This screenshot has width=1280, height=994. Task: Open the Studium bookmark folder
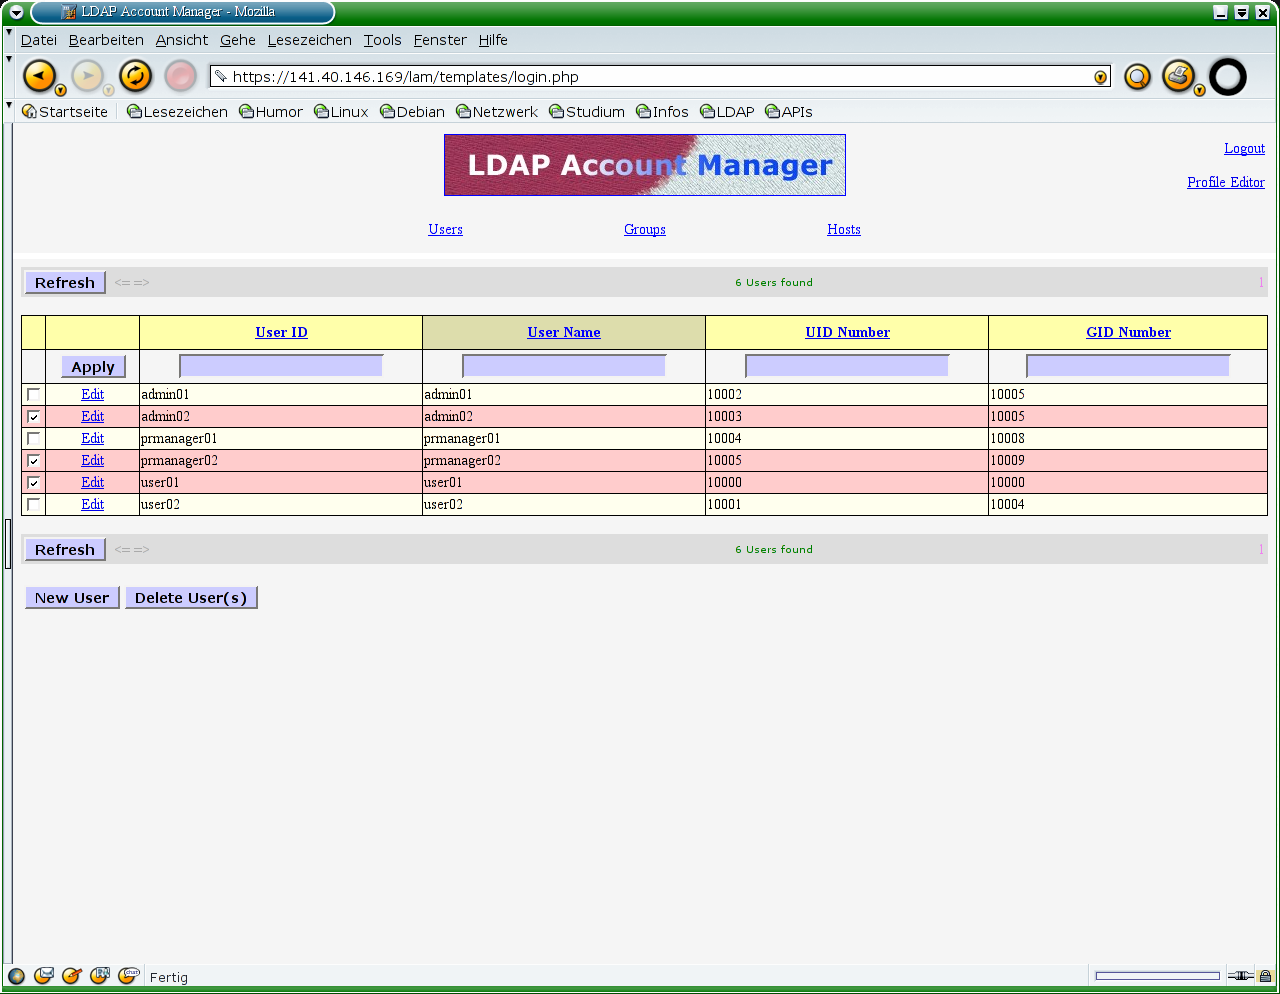[x=587, y=112]
